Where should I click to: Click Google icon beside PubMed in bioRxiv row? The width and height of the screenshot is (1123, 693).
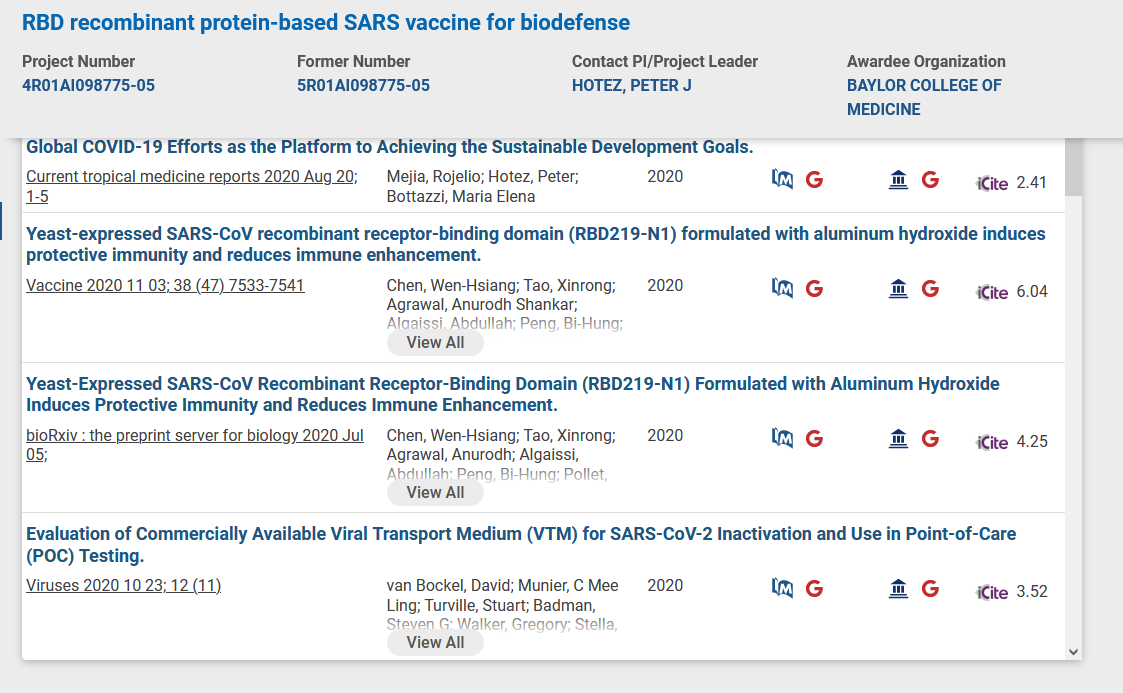click(x=814, y=438)
